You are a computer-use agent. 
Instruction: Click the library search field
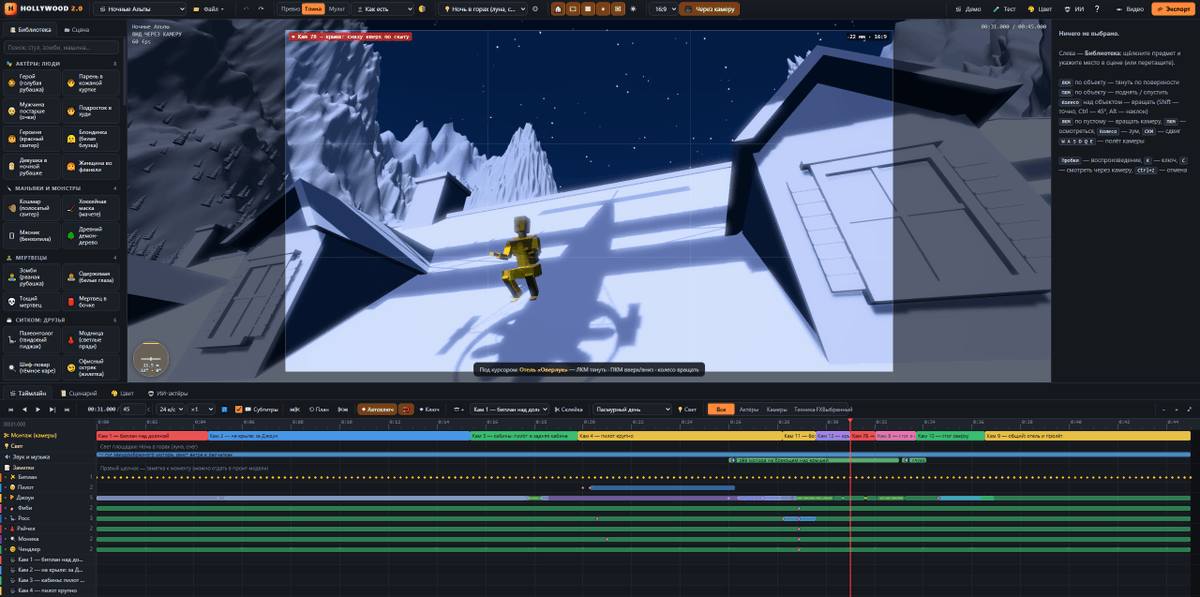[62, 47]
